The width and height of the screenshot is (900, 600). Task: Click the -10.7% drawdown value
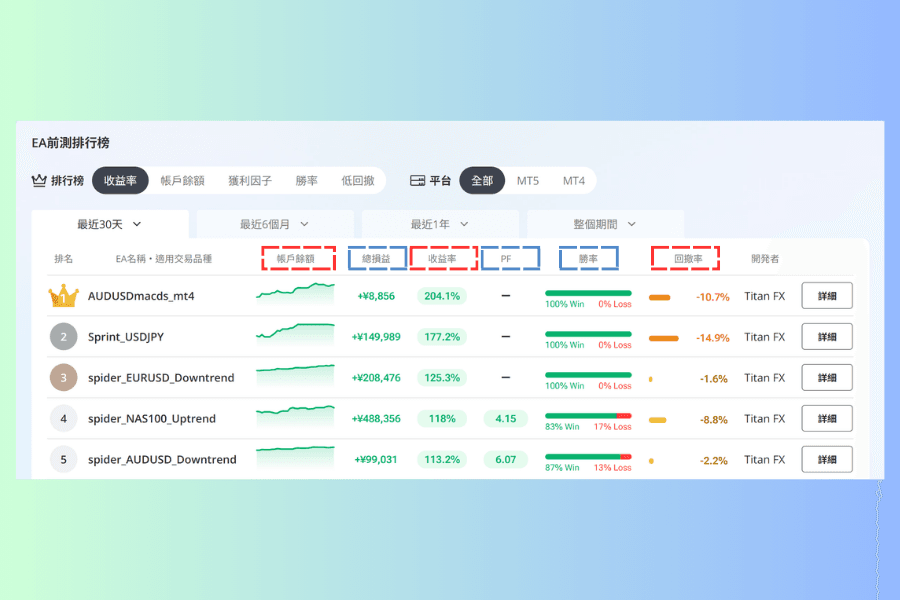pyautogui.click(x=713, y=297)
